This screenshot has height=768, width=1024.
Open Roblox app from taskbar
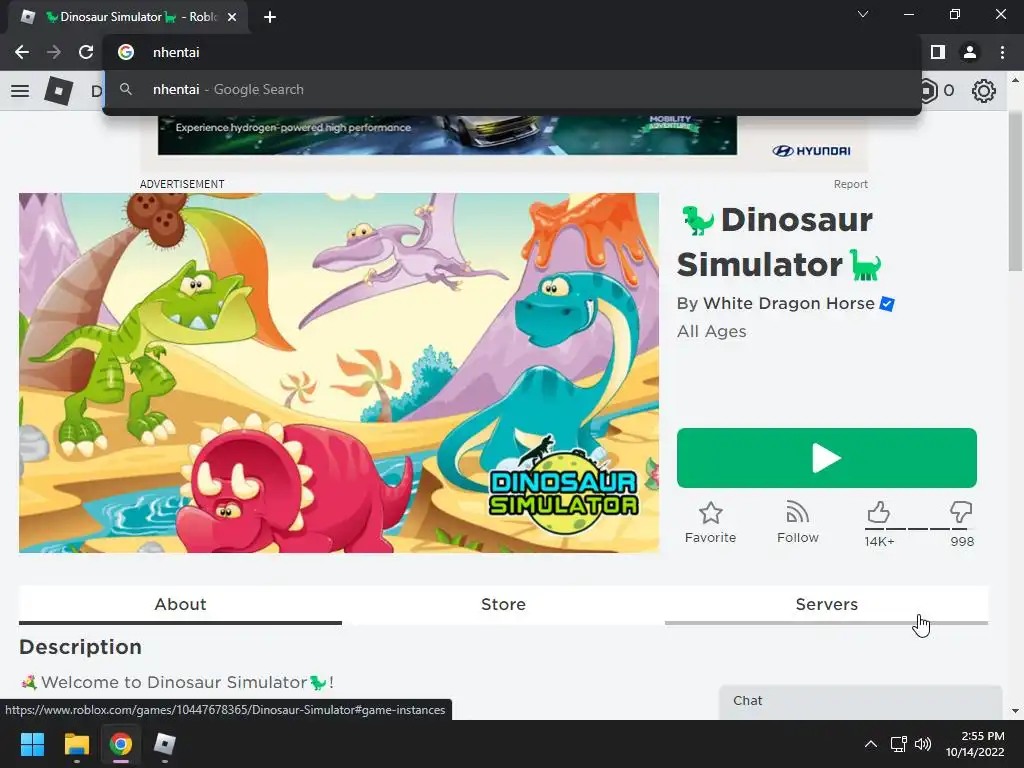coord(165,744)
